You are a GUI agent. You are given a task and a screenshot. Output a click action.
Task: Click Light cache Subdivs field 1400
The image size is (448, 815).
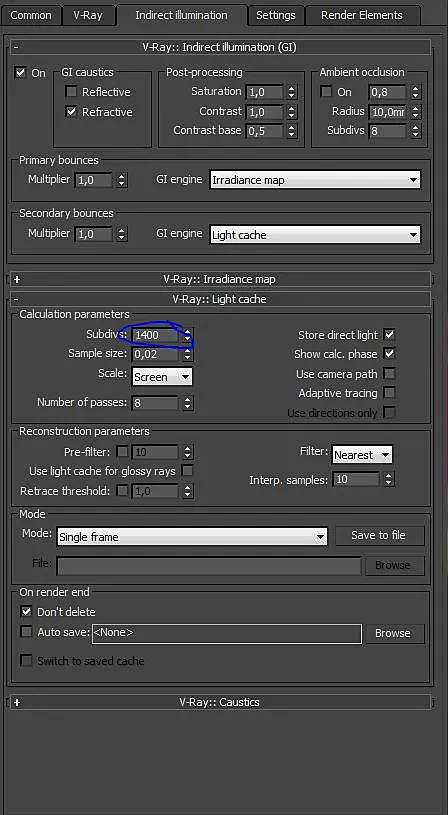click(155, 335)
